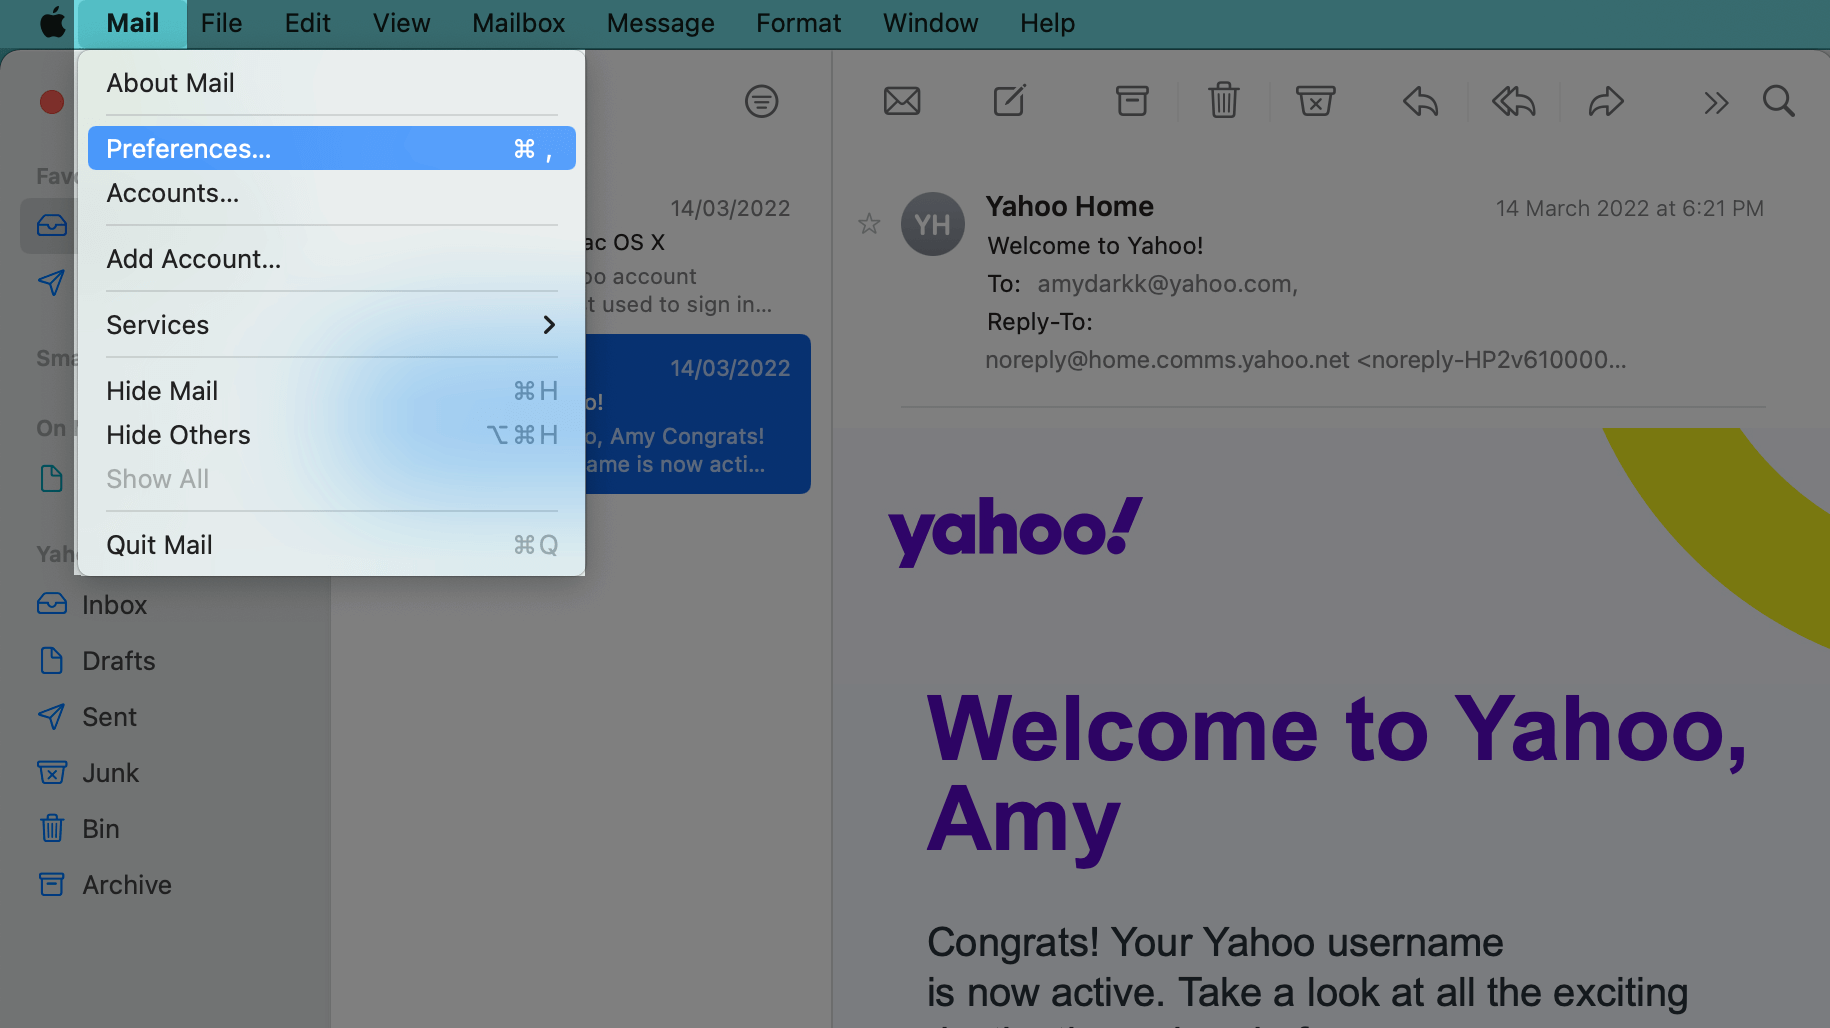Open the Format menu
This screenshot has height=1028, width=1830.
[798, 23]
